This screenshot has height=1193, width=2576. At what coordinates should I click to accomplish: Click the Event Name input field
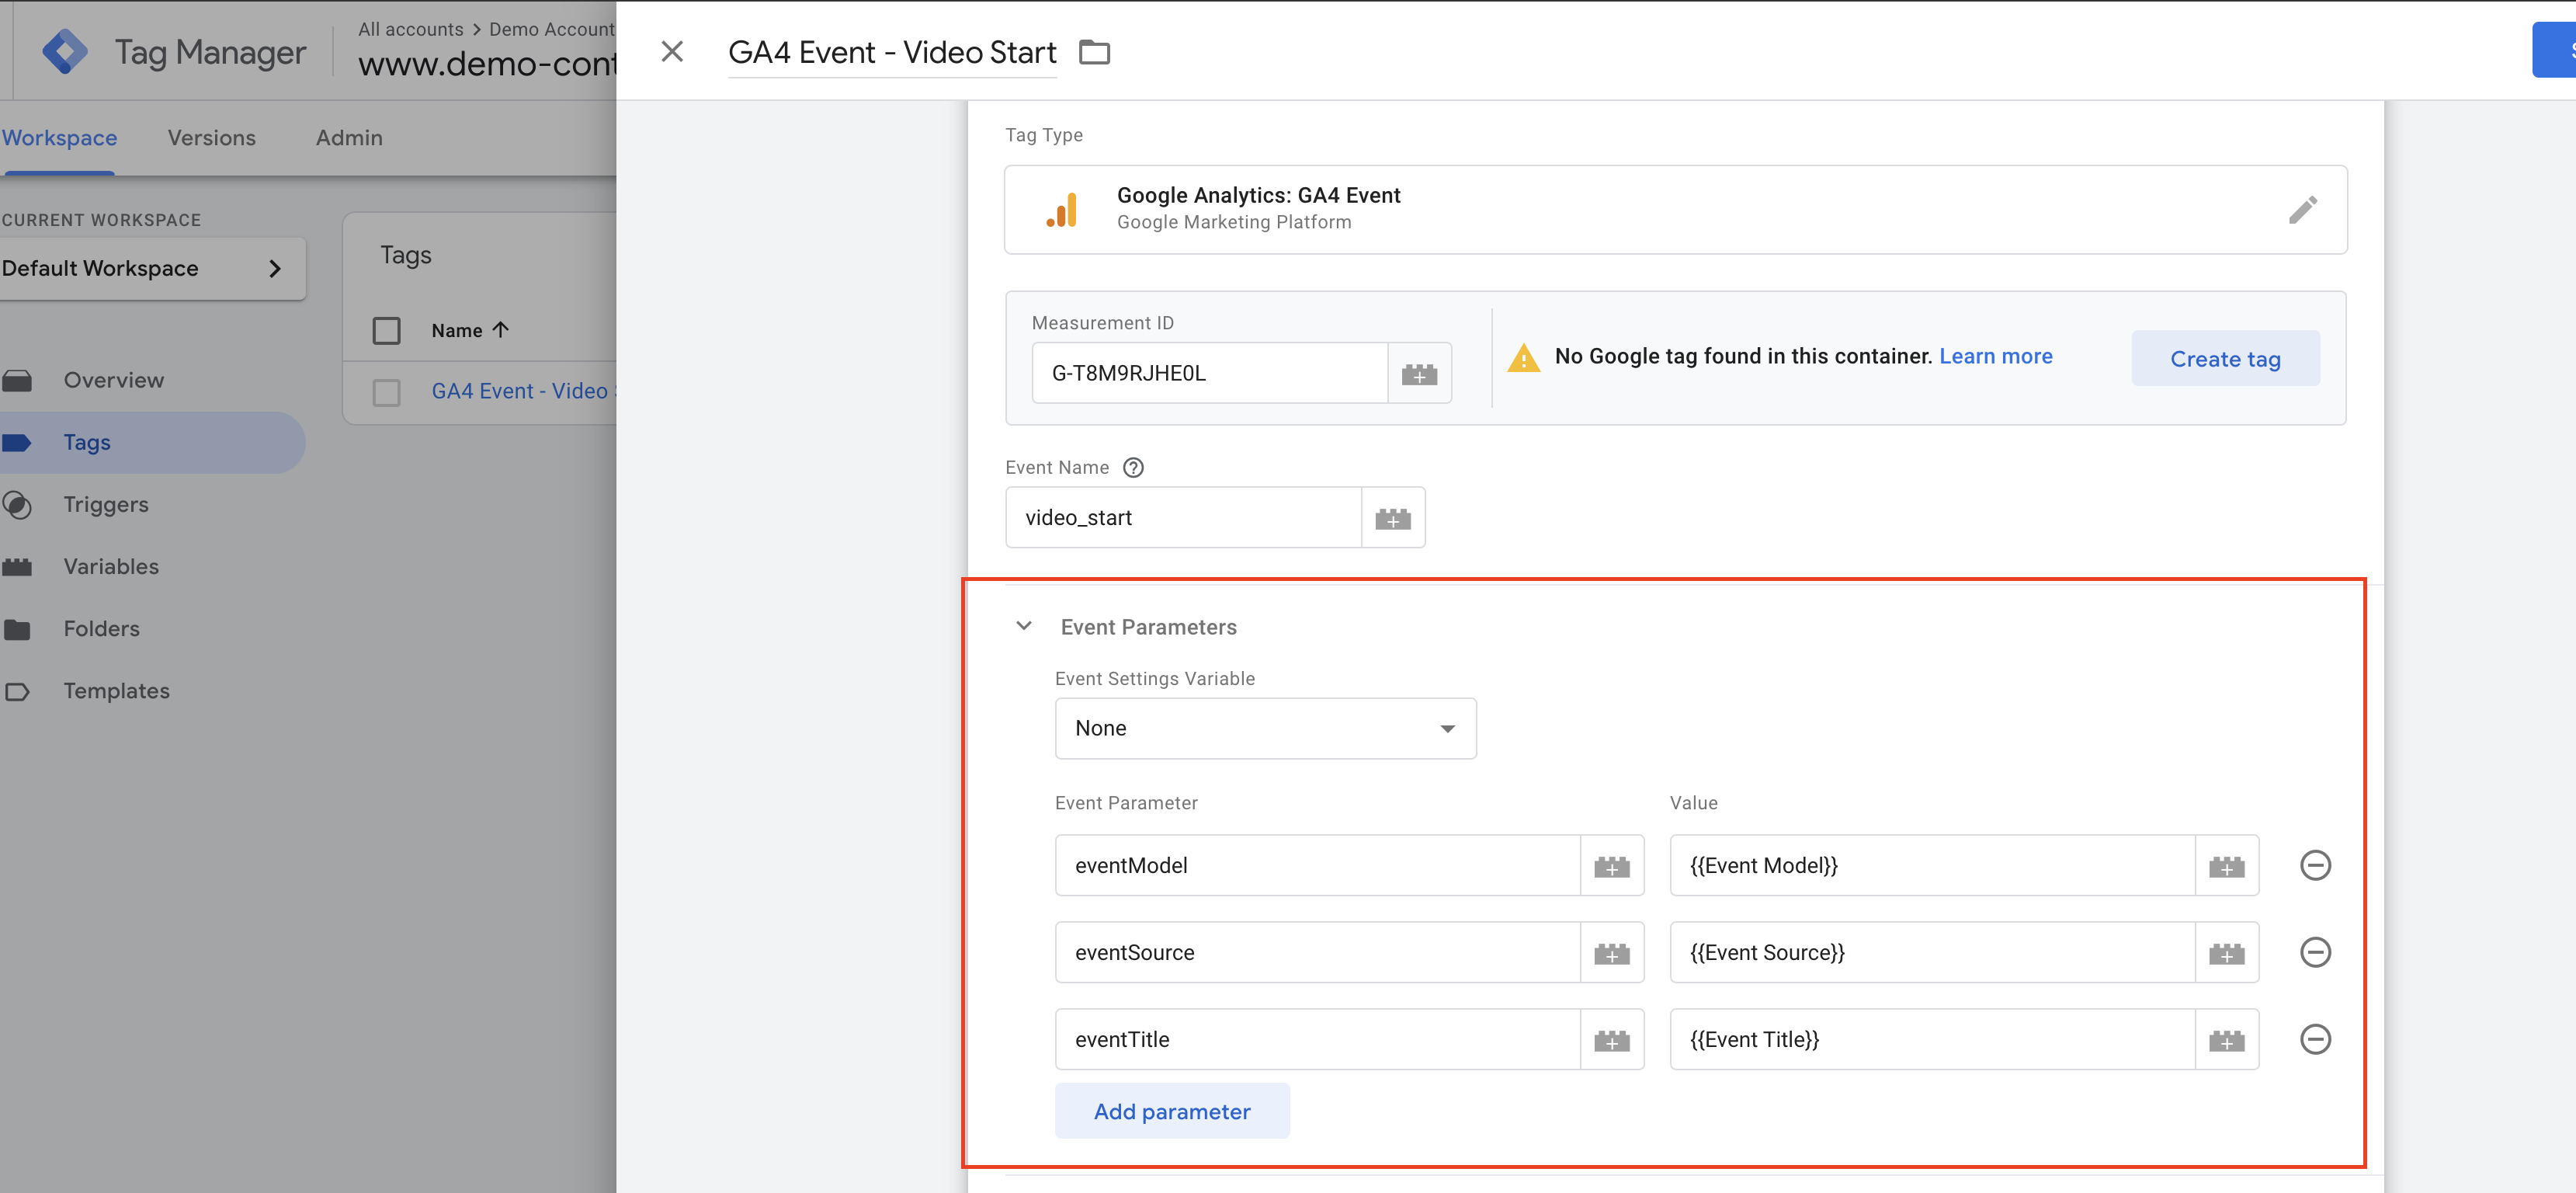coord(1183,518)
